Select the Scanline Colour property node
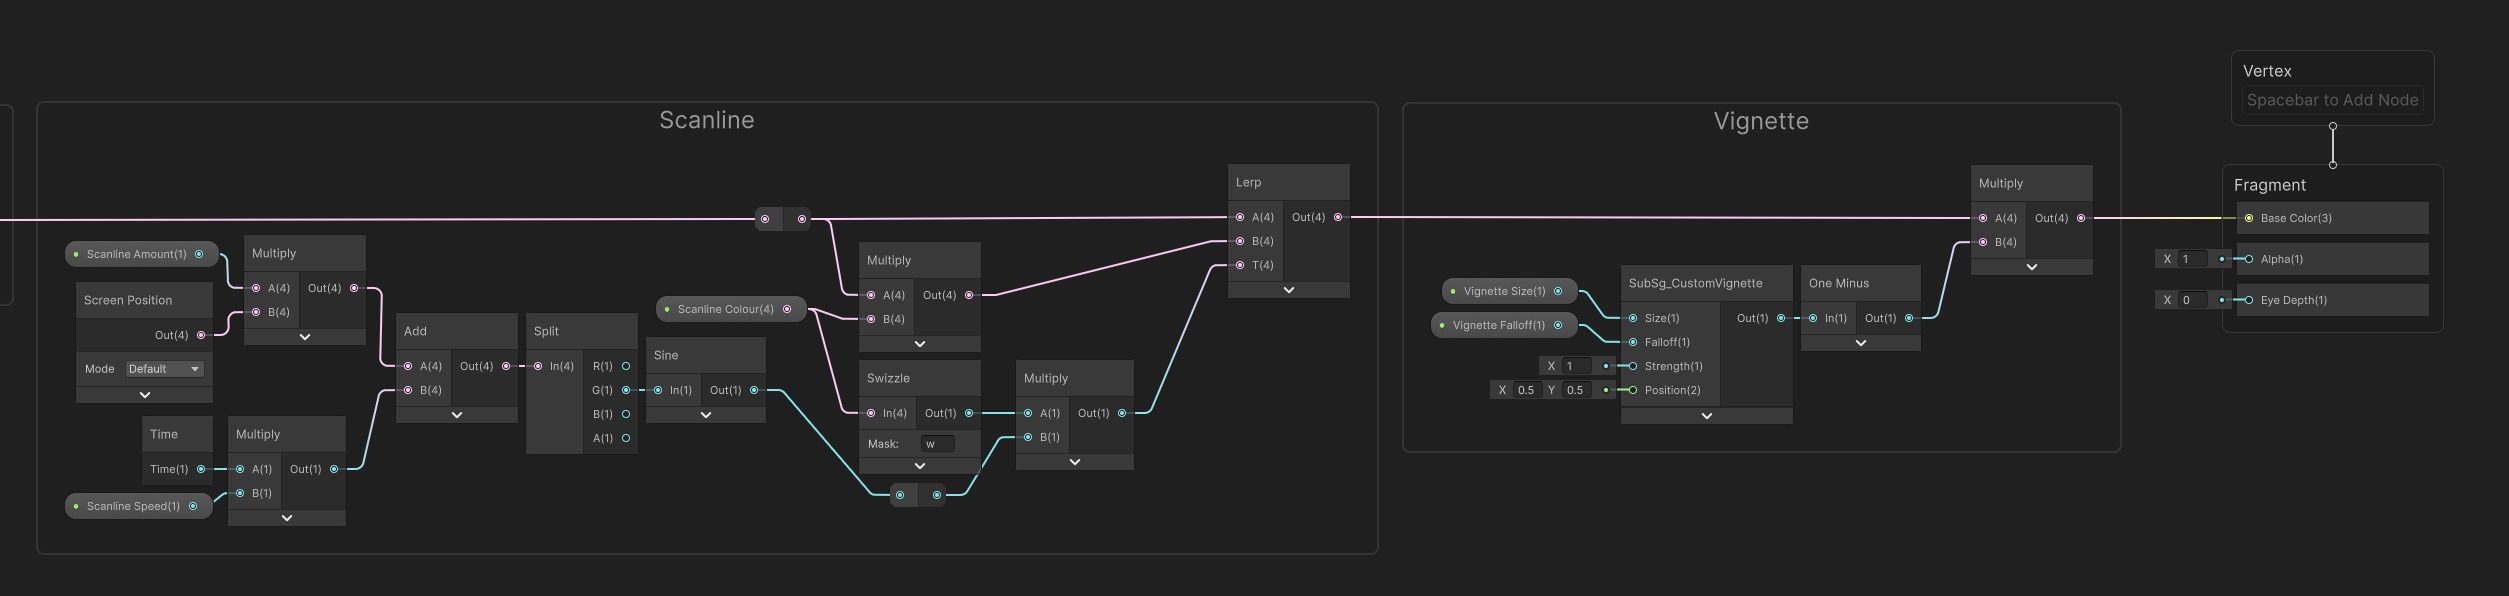 [731, 309]
